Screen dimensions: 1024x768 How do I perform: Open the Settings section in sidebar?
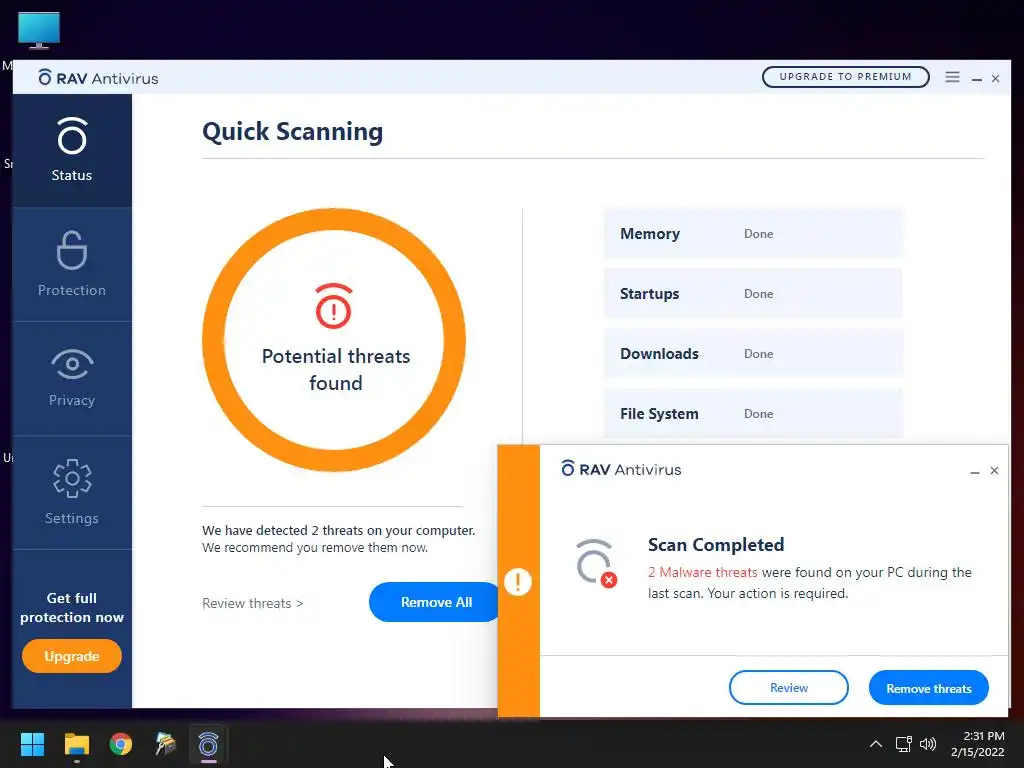tap(72, 492)
